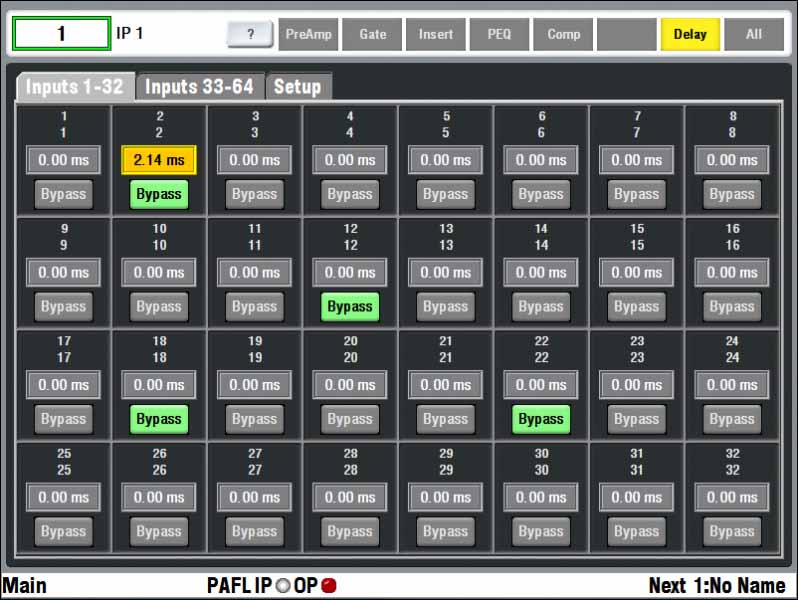The width and height of the screenshot is (798, 600).
Task: Disable delay bypass on channel 2
Action: coord(159,194)
